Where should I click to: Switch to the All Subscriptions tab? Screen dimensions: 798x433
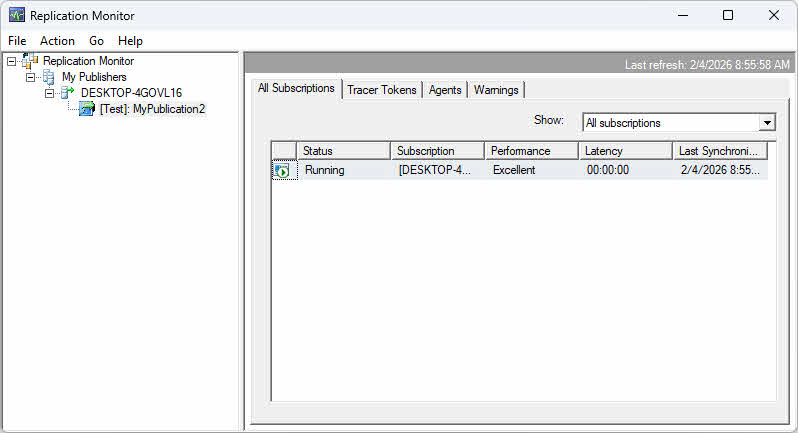click(296, 89)
